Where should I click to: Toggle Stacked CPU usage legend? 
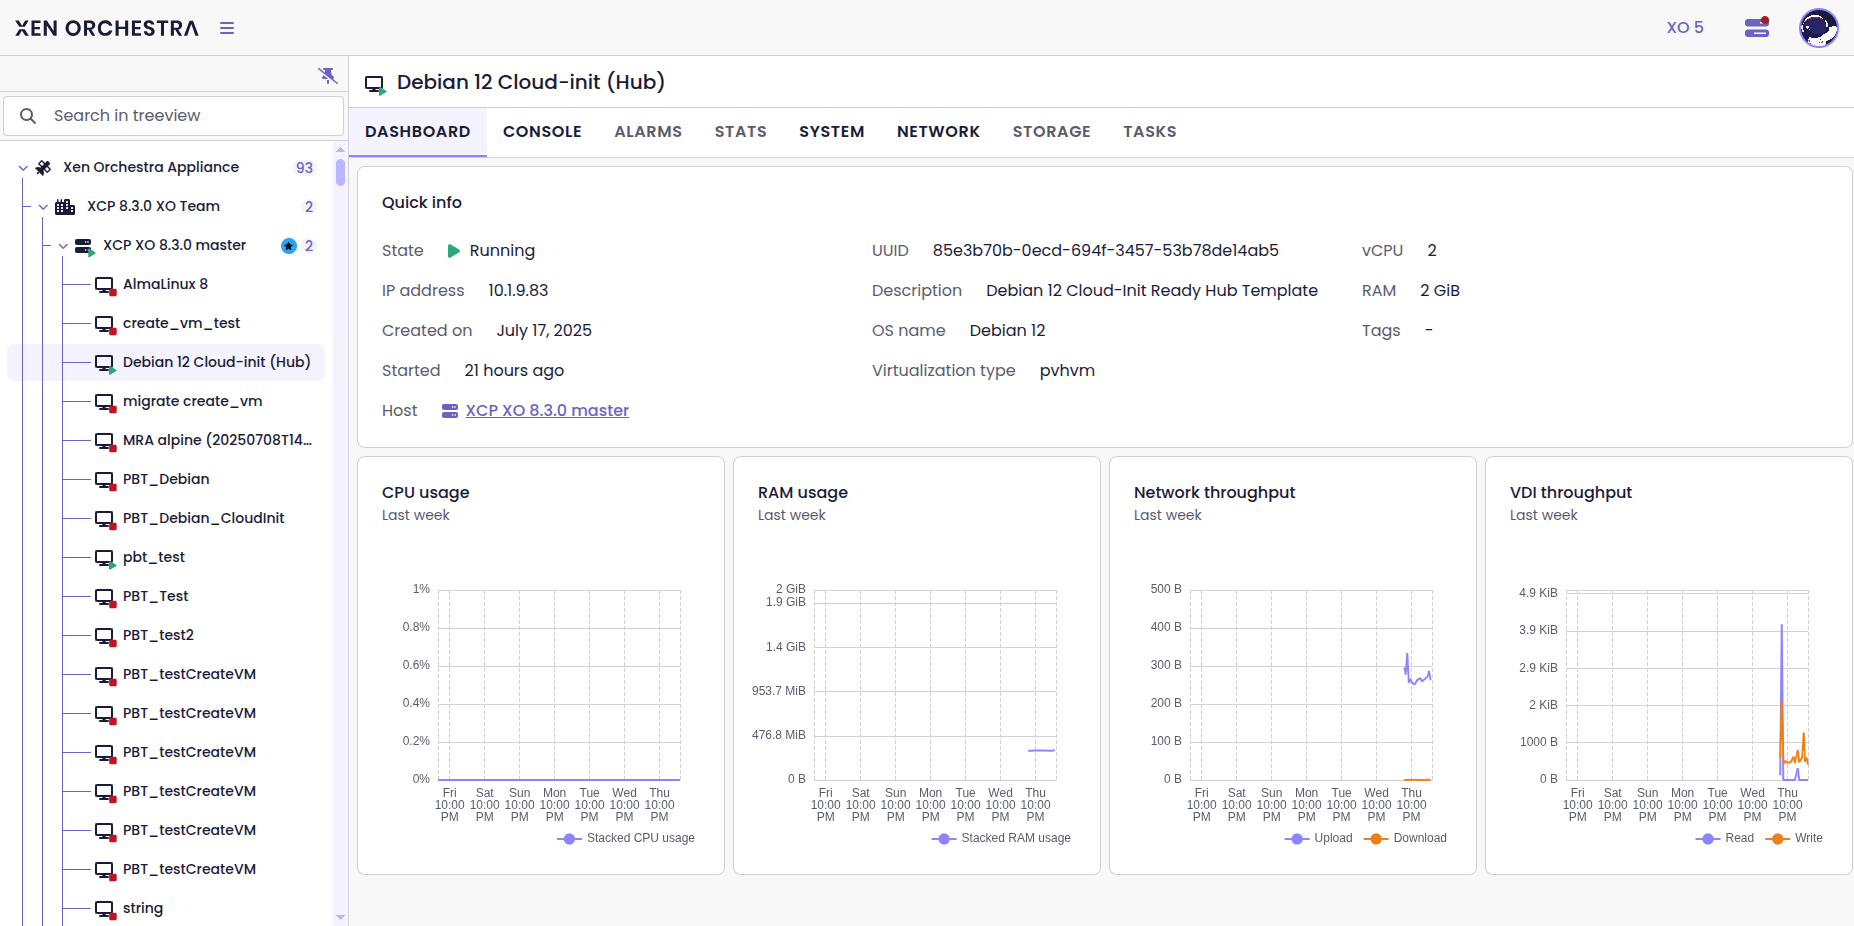[x=626, y=839]
